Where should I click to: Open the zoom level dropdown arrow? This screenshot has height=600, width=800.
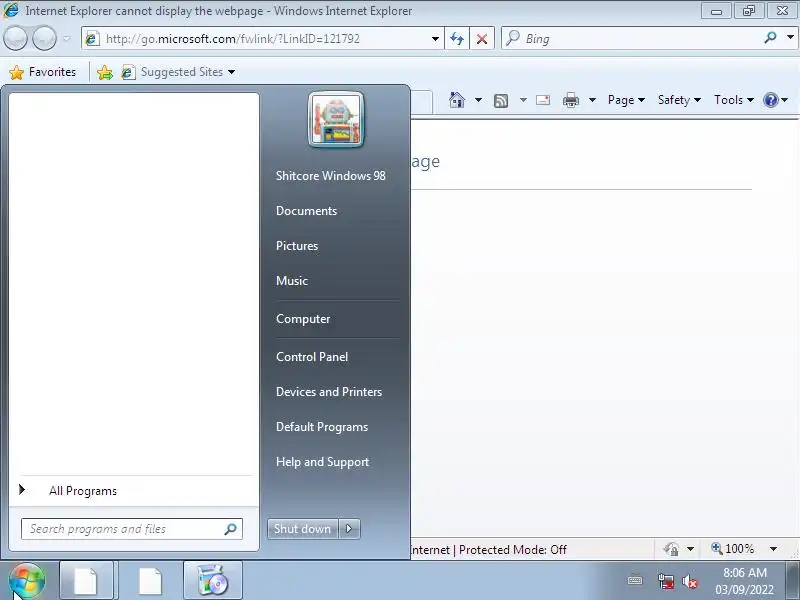pos(773,549)
